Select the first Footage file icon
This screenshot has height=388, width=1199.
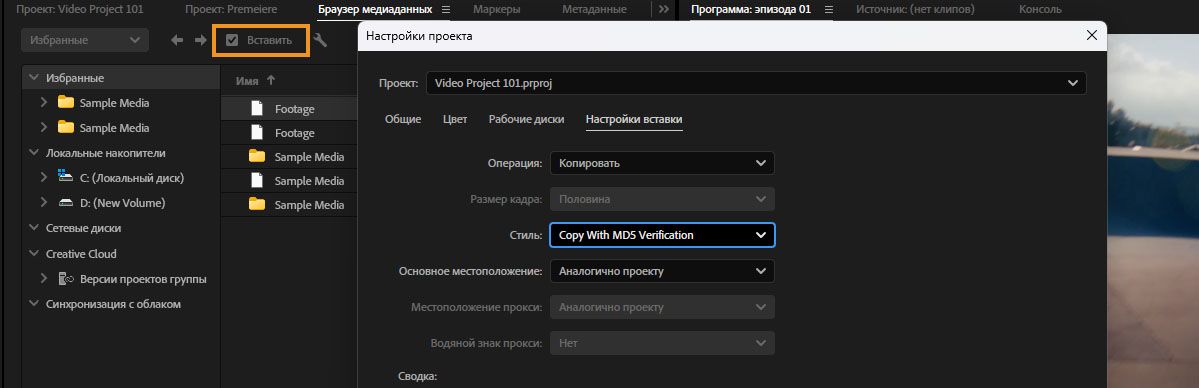coord(257,109)
